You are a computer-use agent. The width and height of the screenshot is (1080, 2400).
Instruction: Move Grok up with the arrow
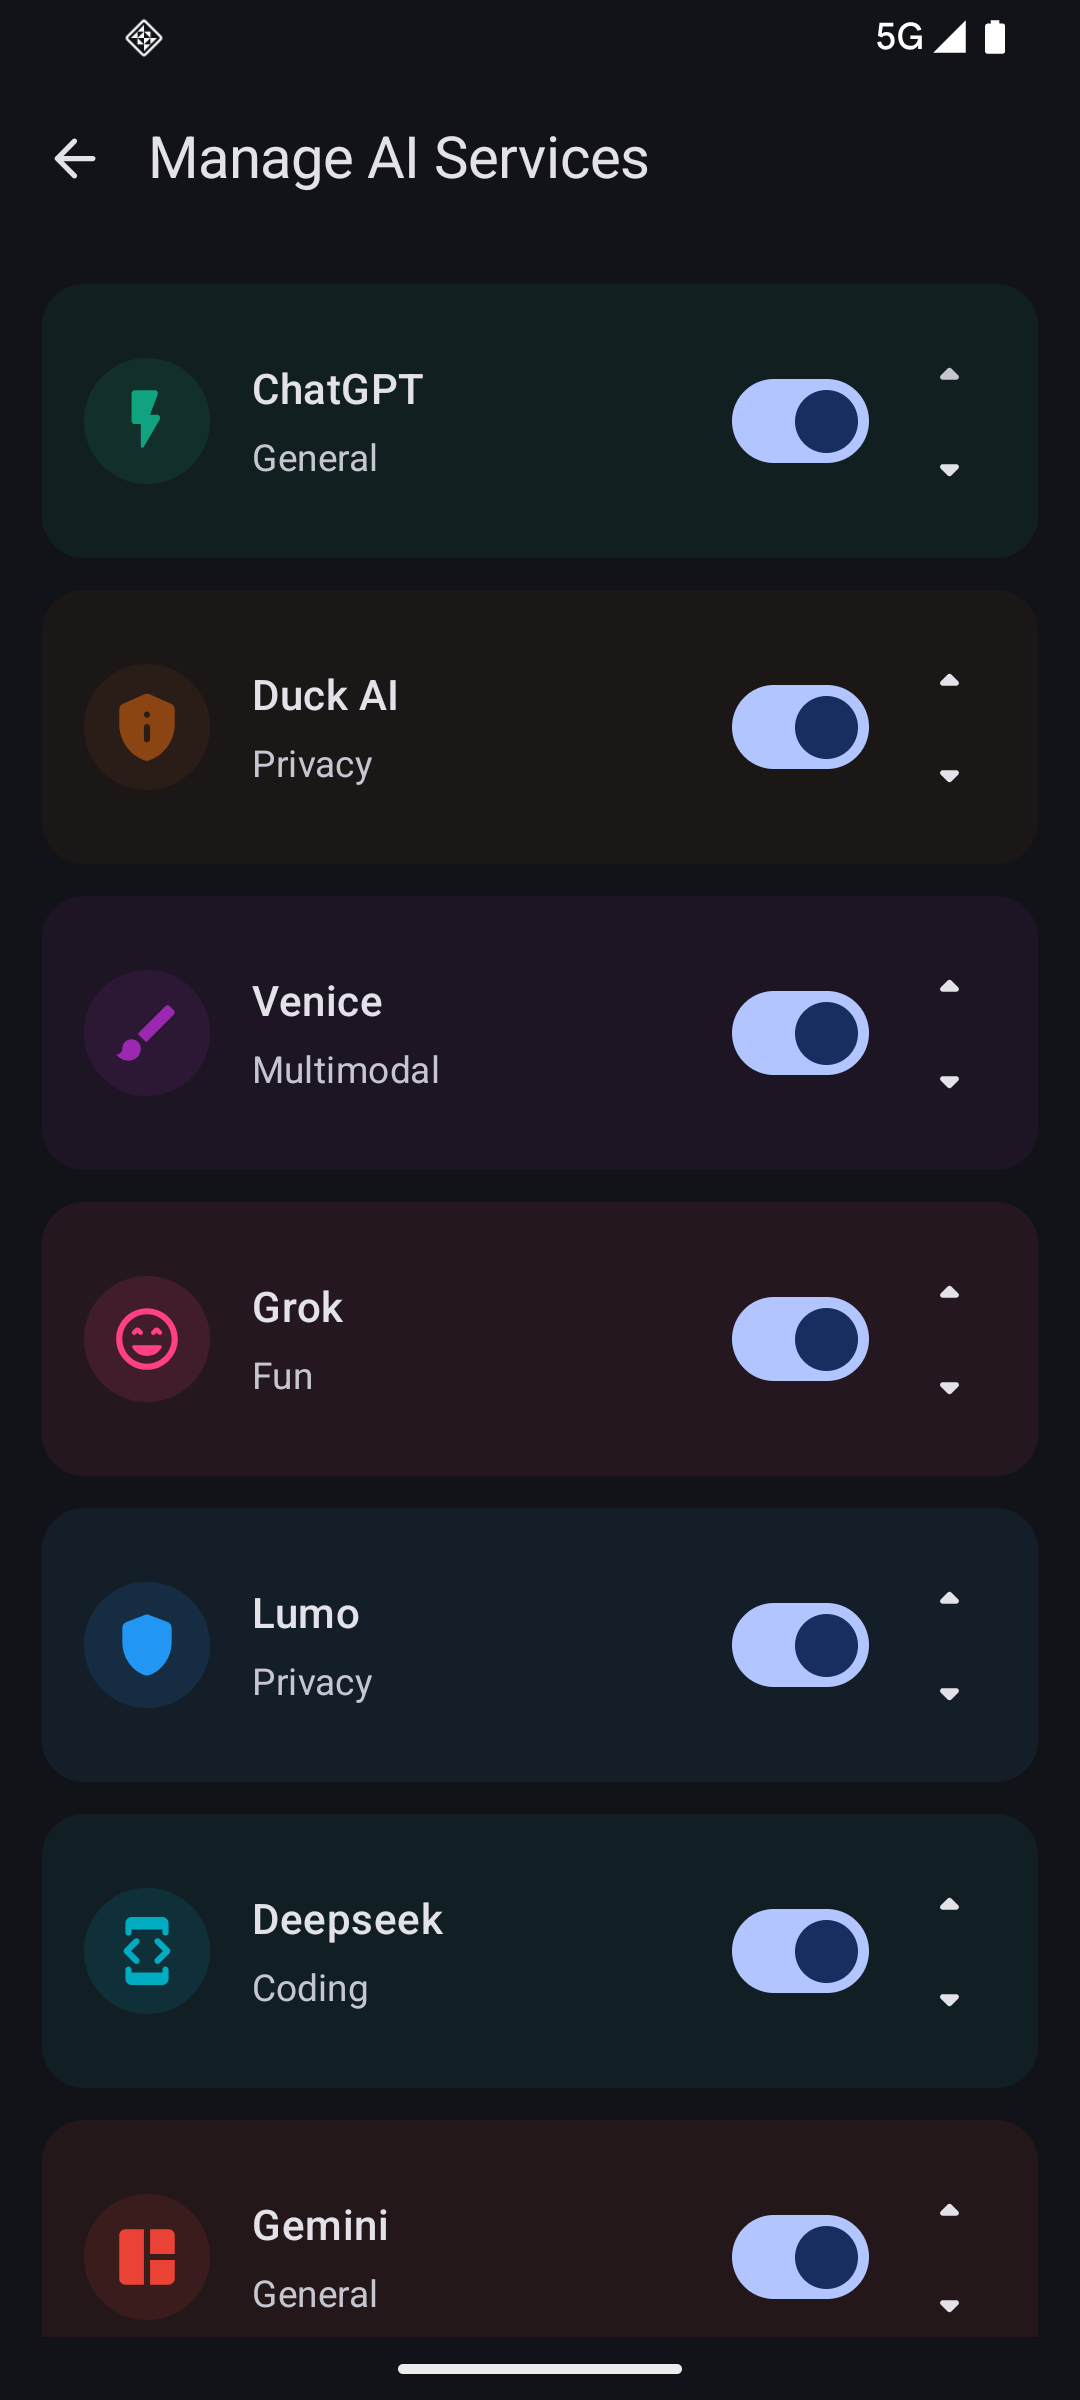tap(949, 1293)
